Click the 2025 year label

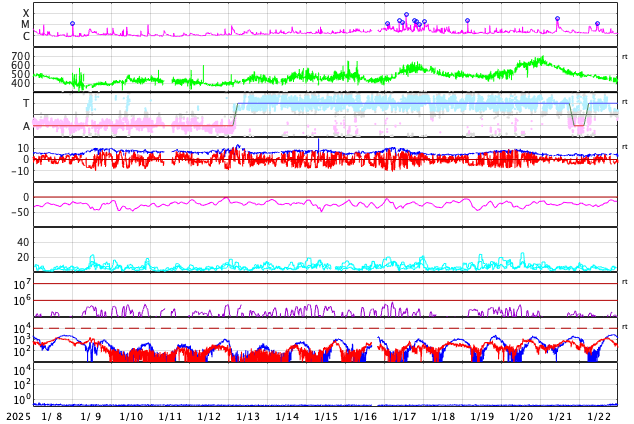tap(19, 416)
